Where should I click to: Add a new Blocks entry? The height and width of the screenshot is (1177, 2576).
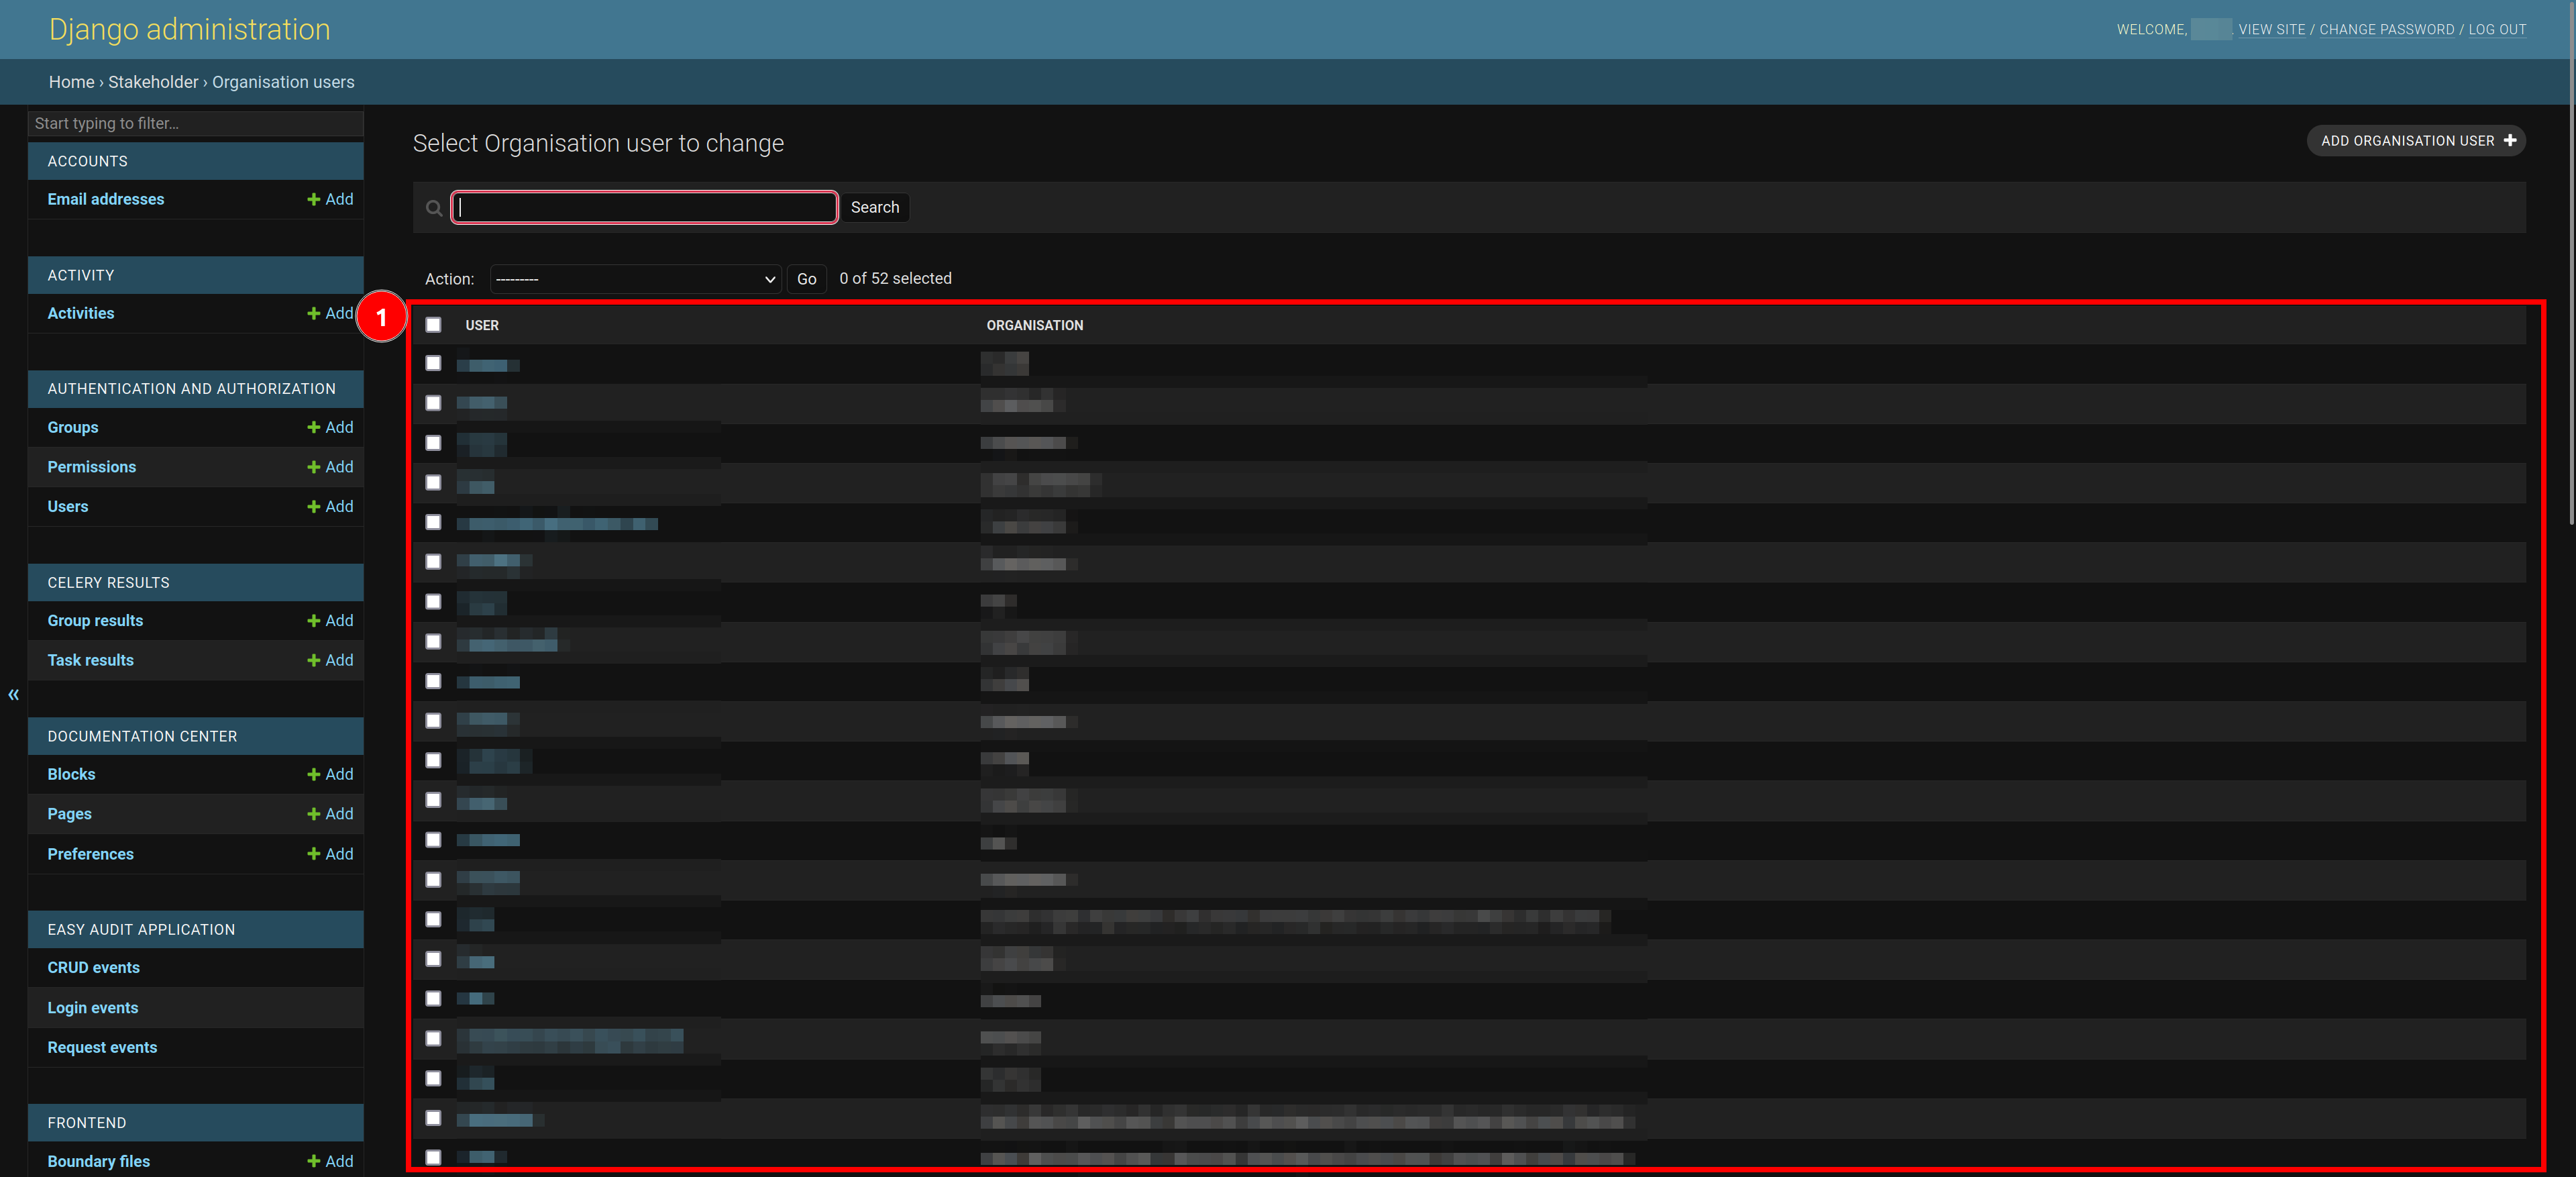click(x=330, y=774)
